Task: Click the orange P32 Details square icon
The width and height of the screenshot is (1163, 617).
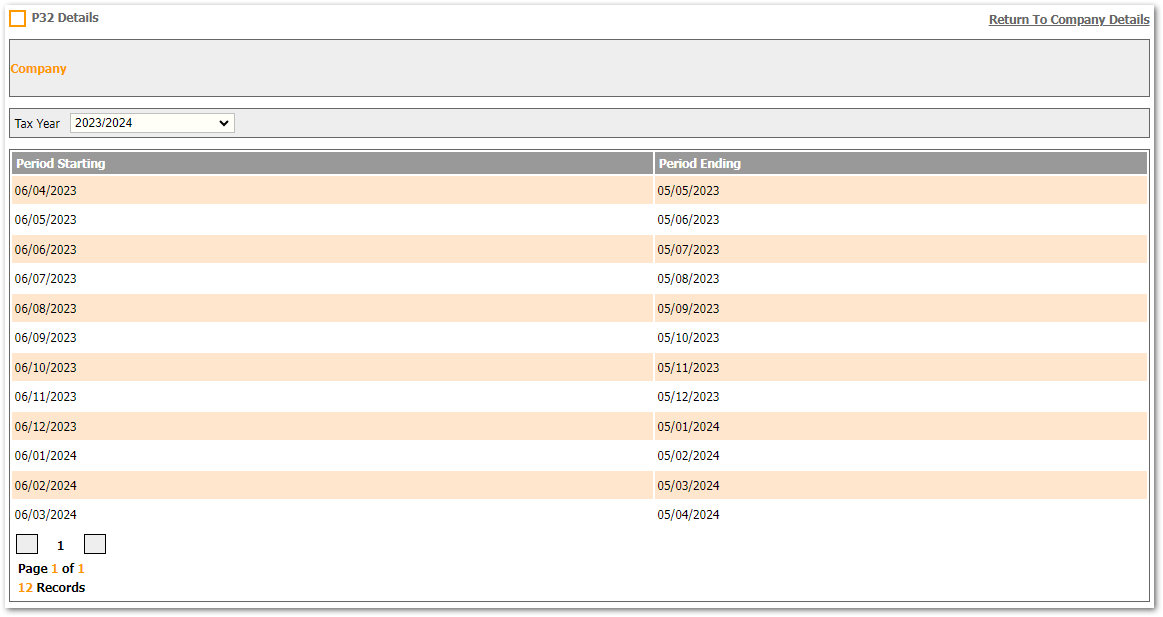Action: (17, 18)
